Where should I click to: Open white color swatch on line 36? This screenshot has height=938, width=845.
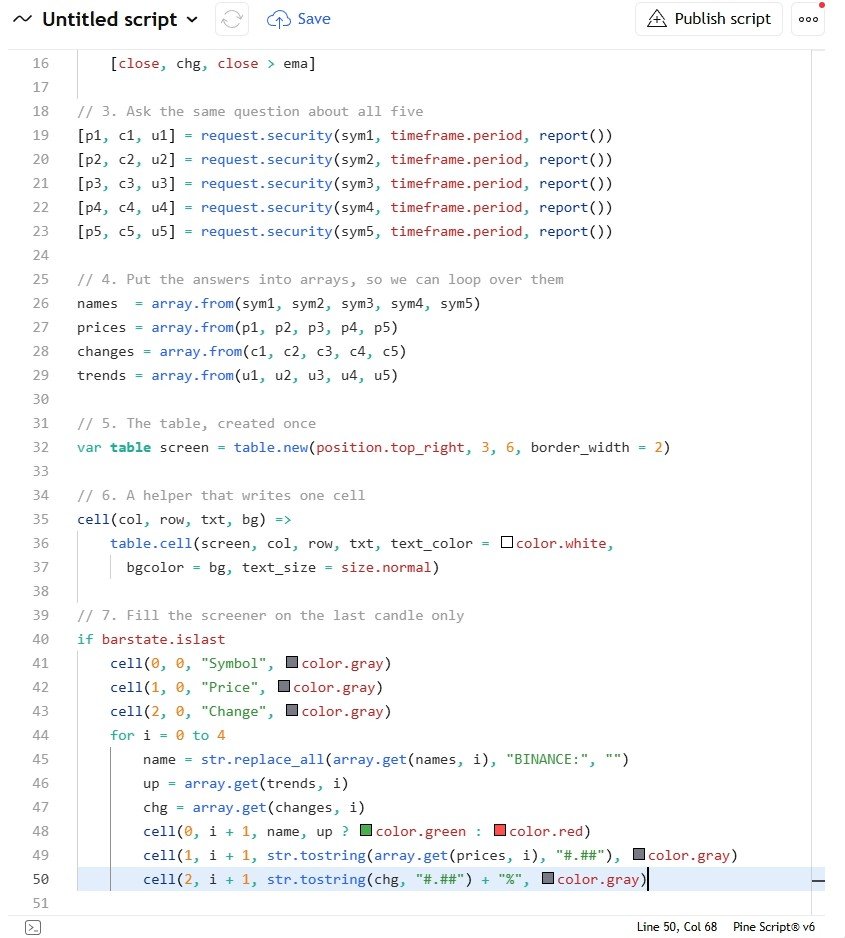click(507, 543)
